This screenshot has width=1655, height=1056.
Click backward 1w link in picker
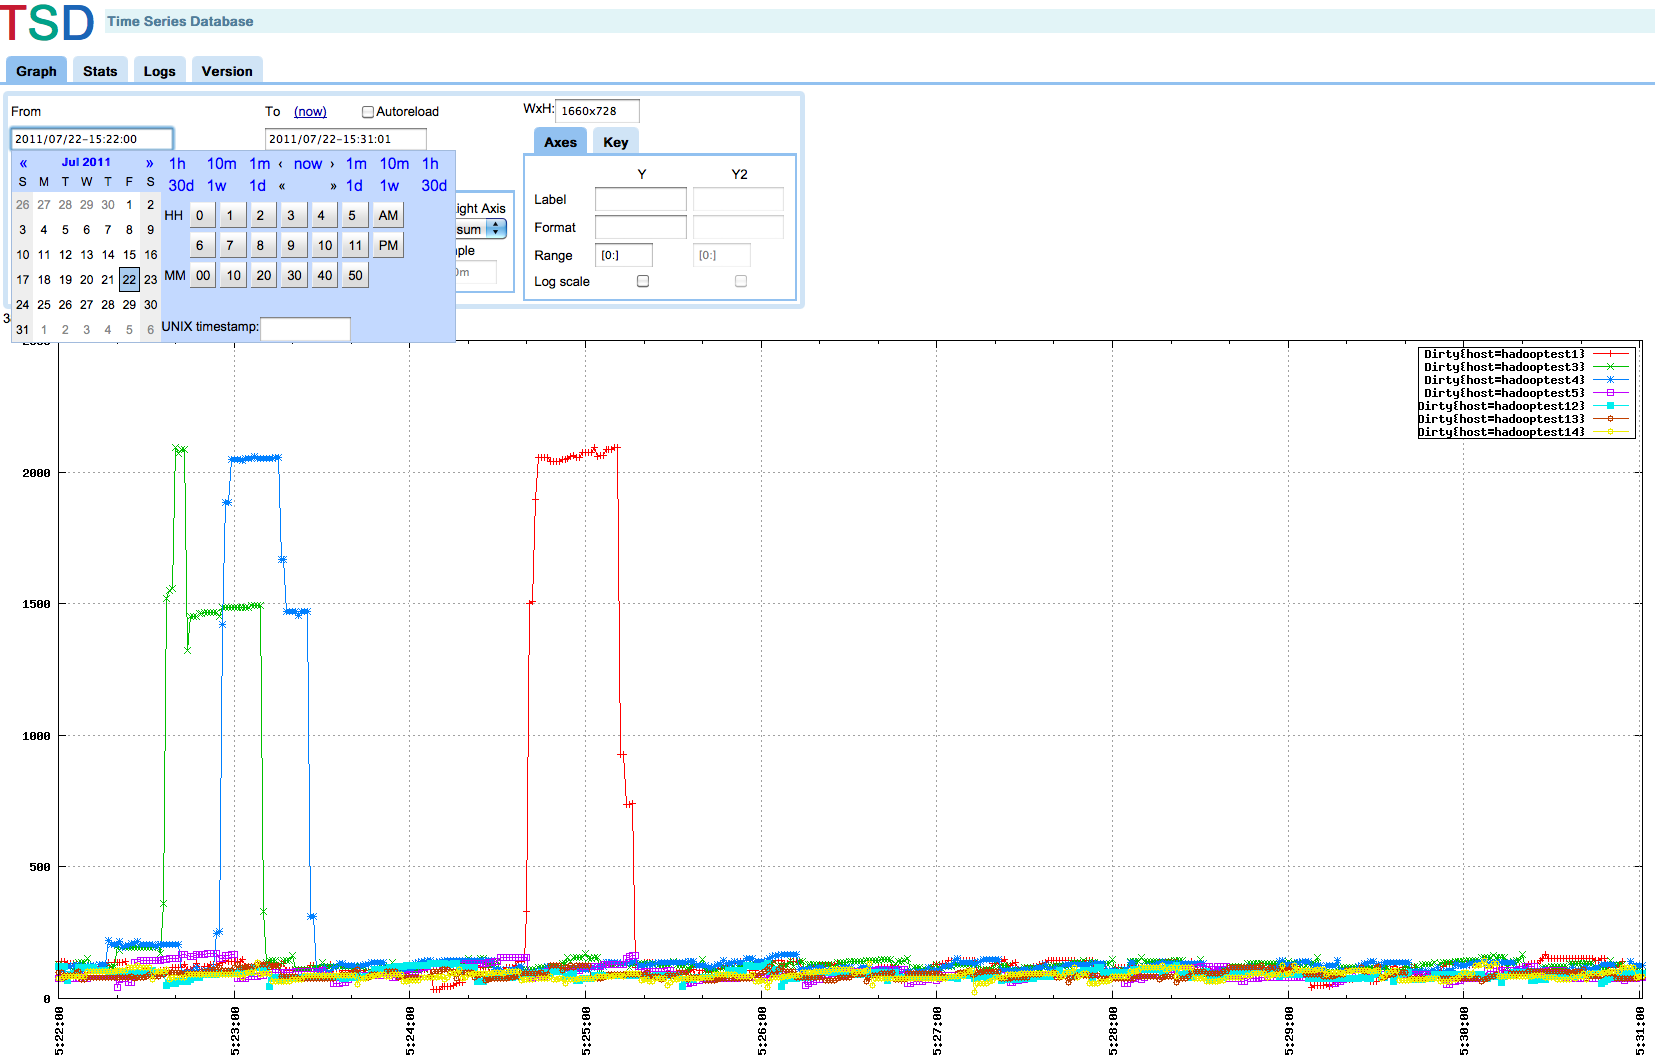[x=217, y=186]
